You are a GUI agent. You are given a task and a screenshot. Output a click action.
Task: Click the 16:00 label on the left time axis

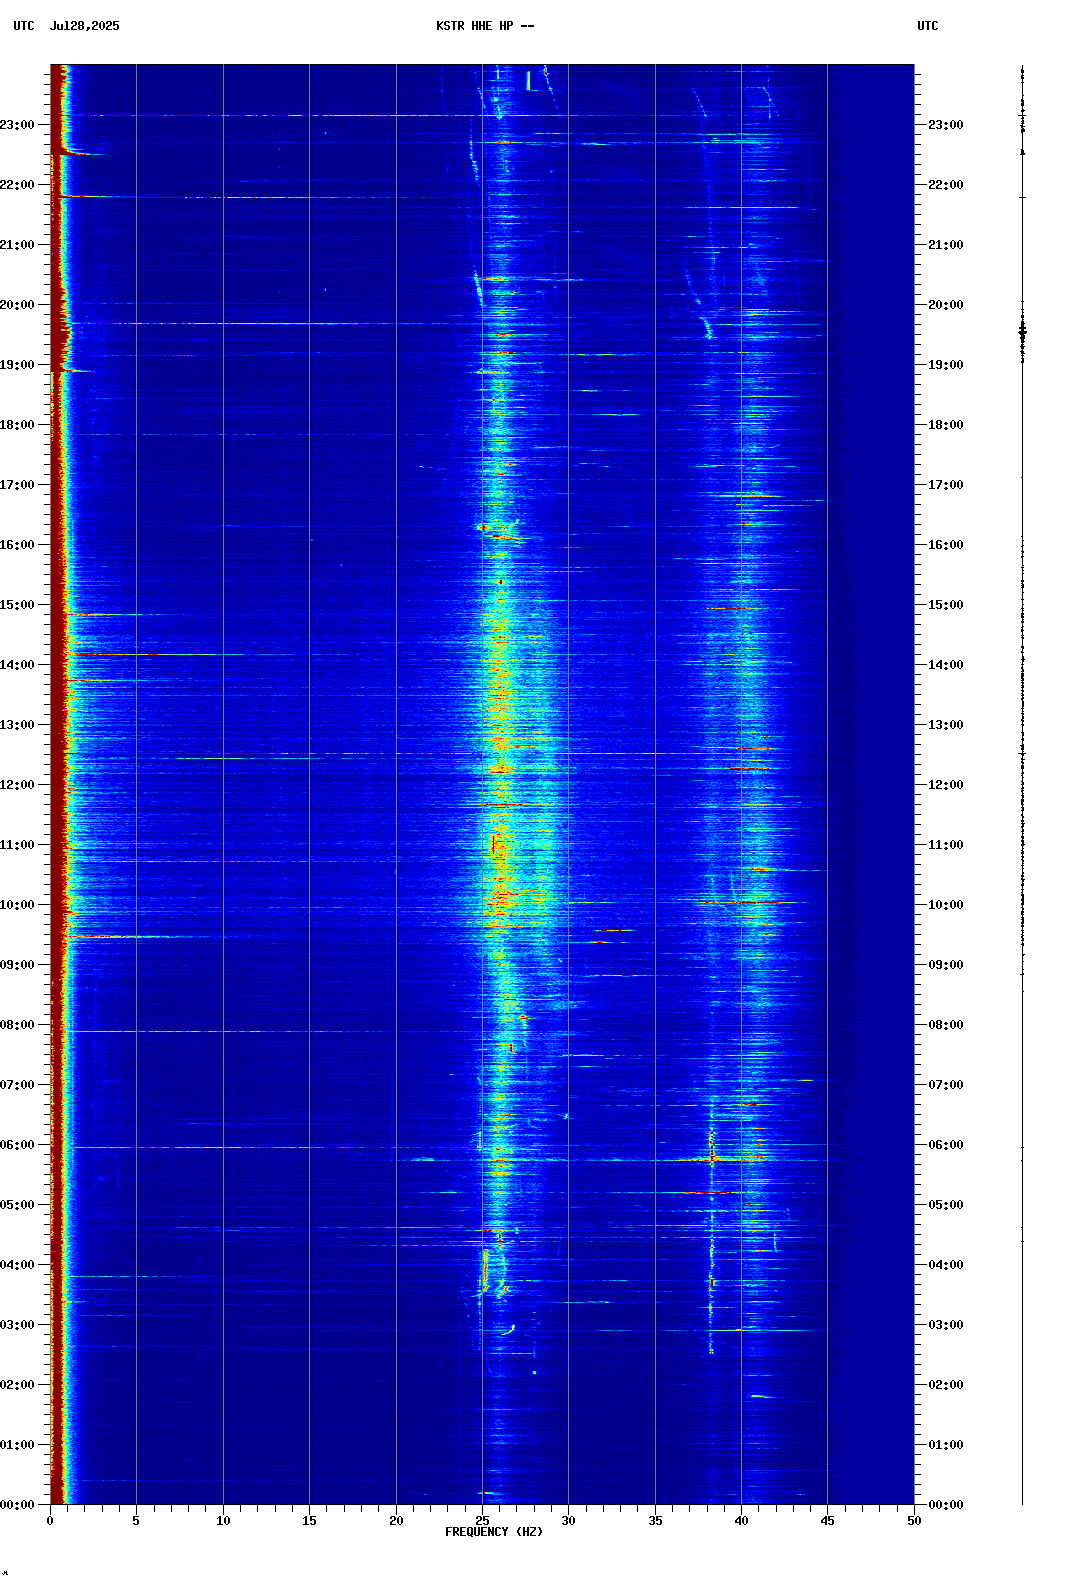point(17,545)
